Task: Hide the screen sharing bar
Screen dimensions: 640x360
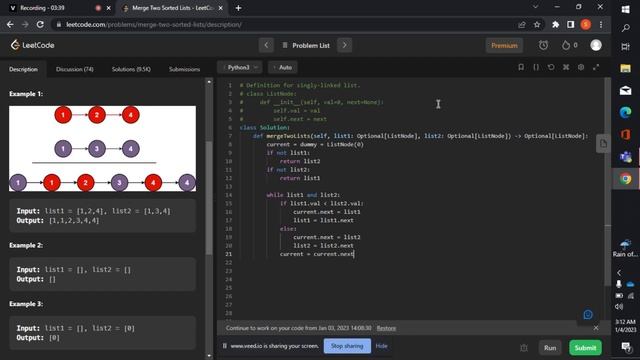Action: pyautogui.click(x=381, y=346)
